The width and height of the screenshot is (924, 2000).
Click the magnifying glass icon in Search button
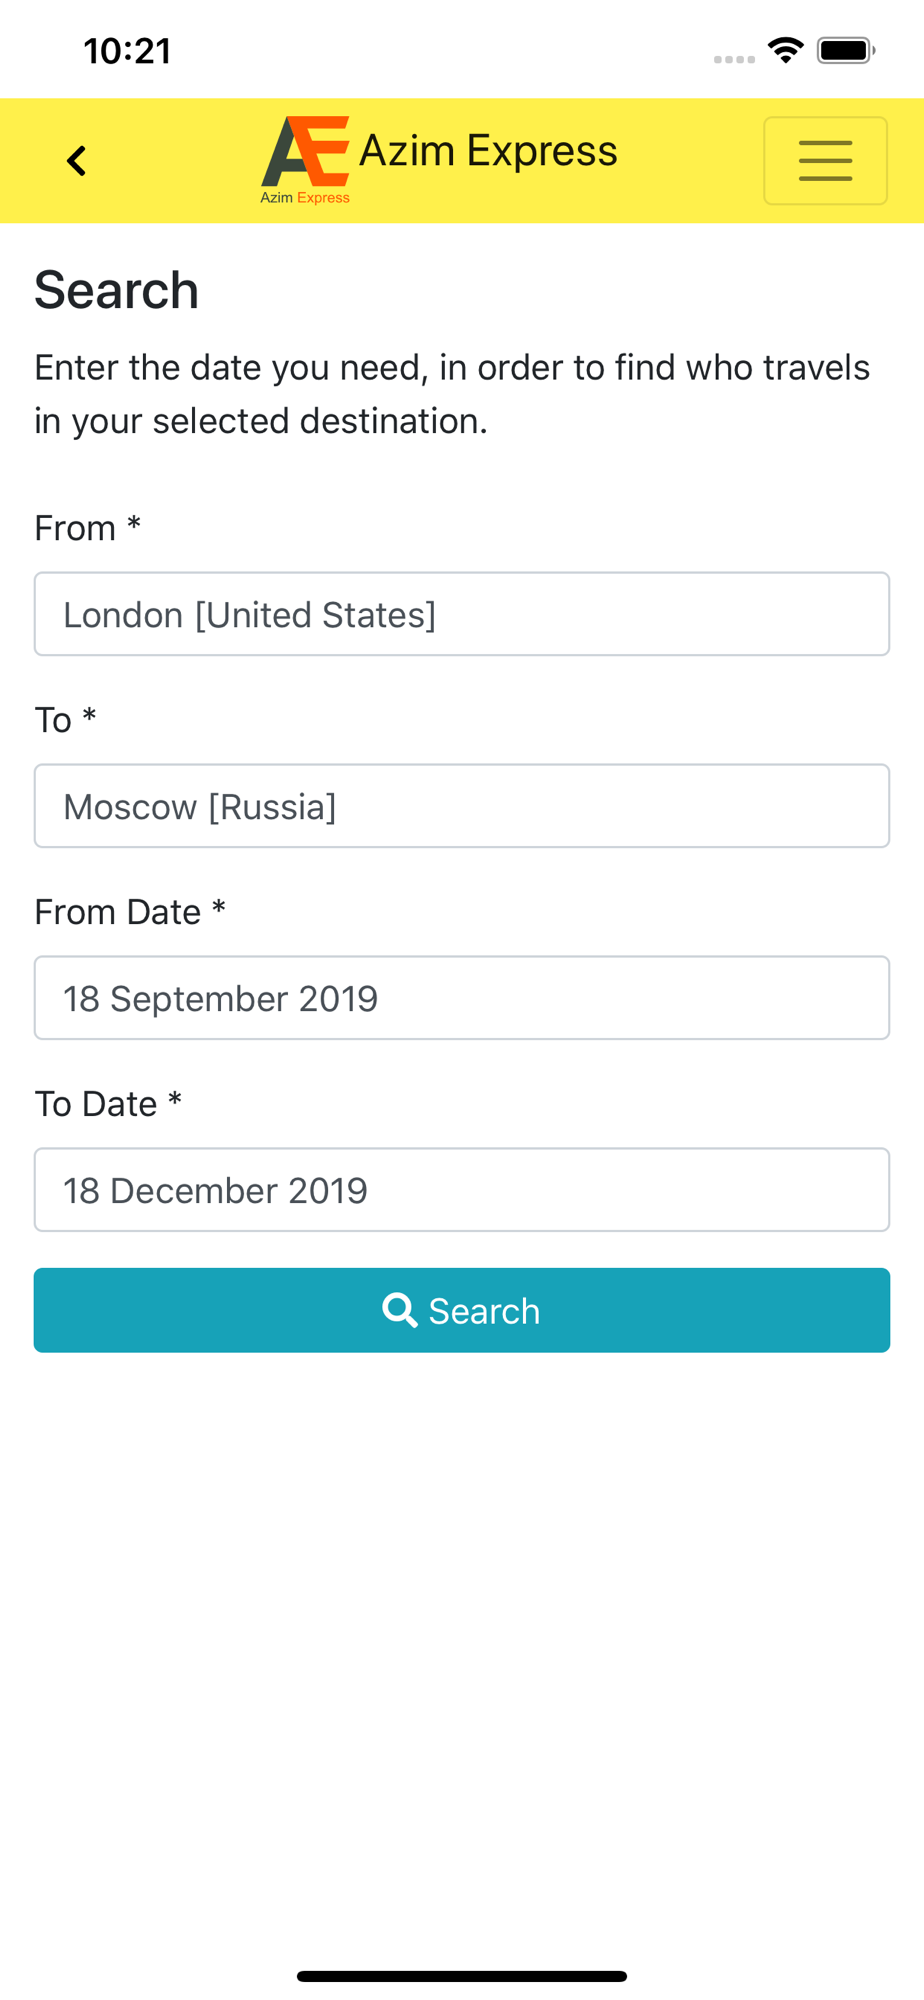(400, 1310)
